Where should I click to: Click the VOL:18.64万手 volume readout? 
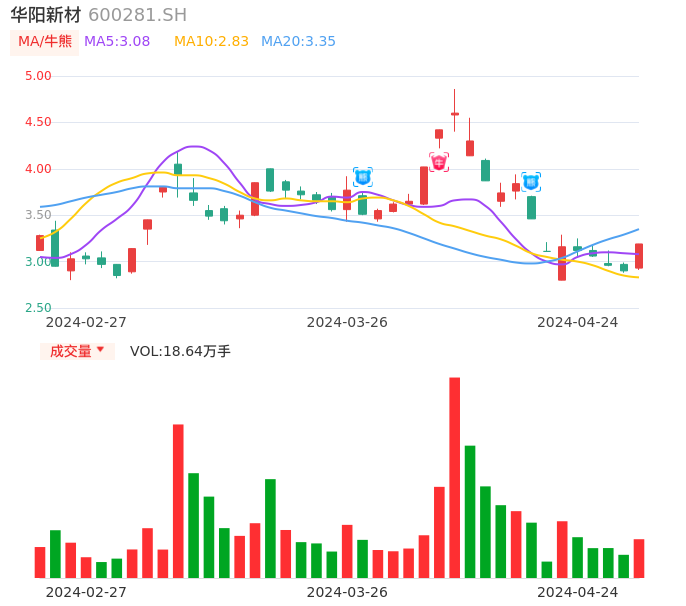tap(180, 351)
